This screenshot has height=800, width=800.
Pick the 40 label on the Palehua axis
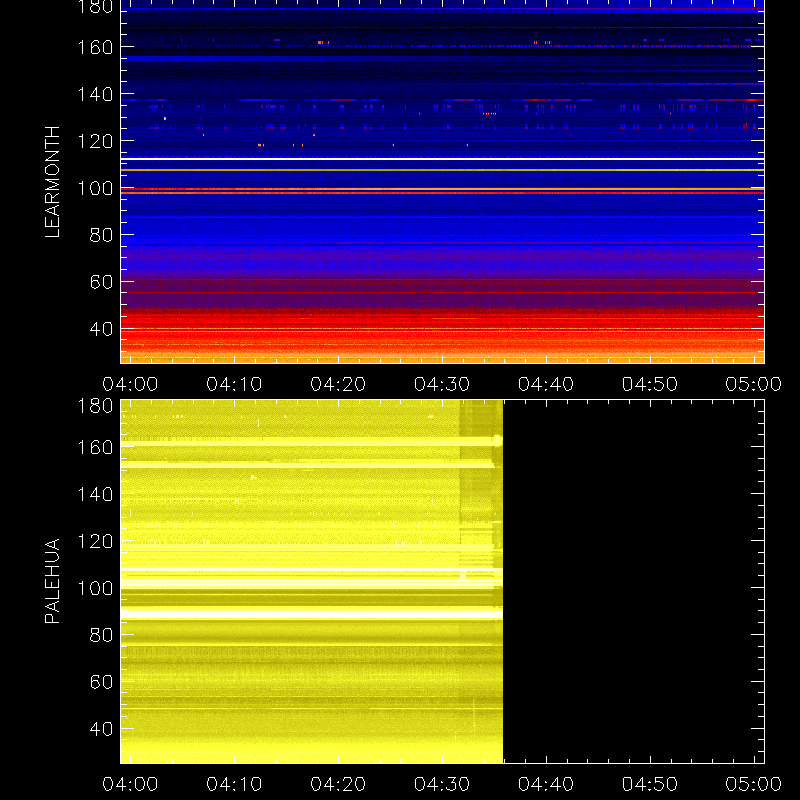[x=101, y=729]
